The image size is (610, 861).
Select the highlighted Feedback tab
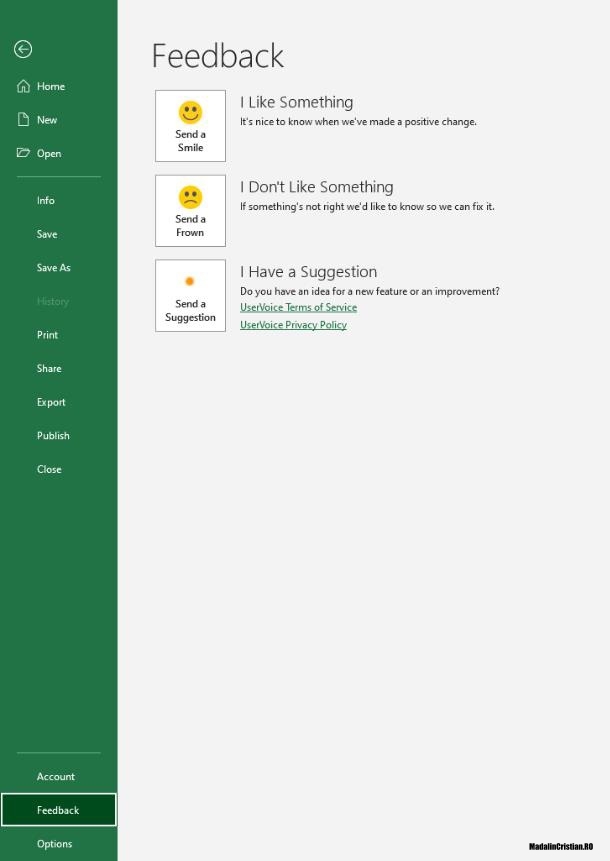(58, 810)
